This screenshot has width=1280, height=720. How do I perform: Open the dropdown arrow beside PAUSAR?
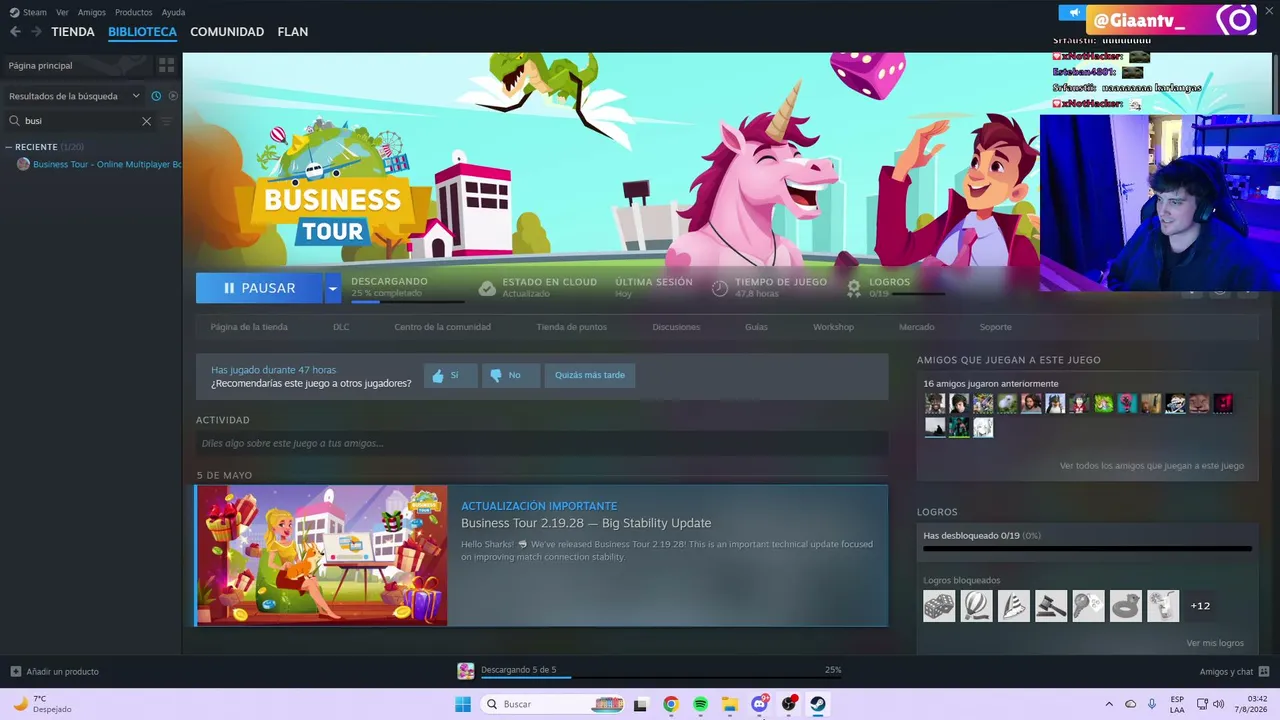(x=332, y=288)
